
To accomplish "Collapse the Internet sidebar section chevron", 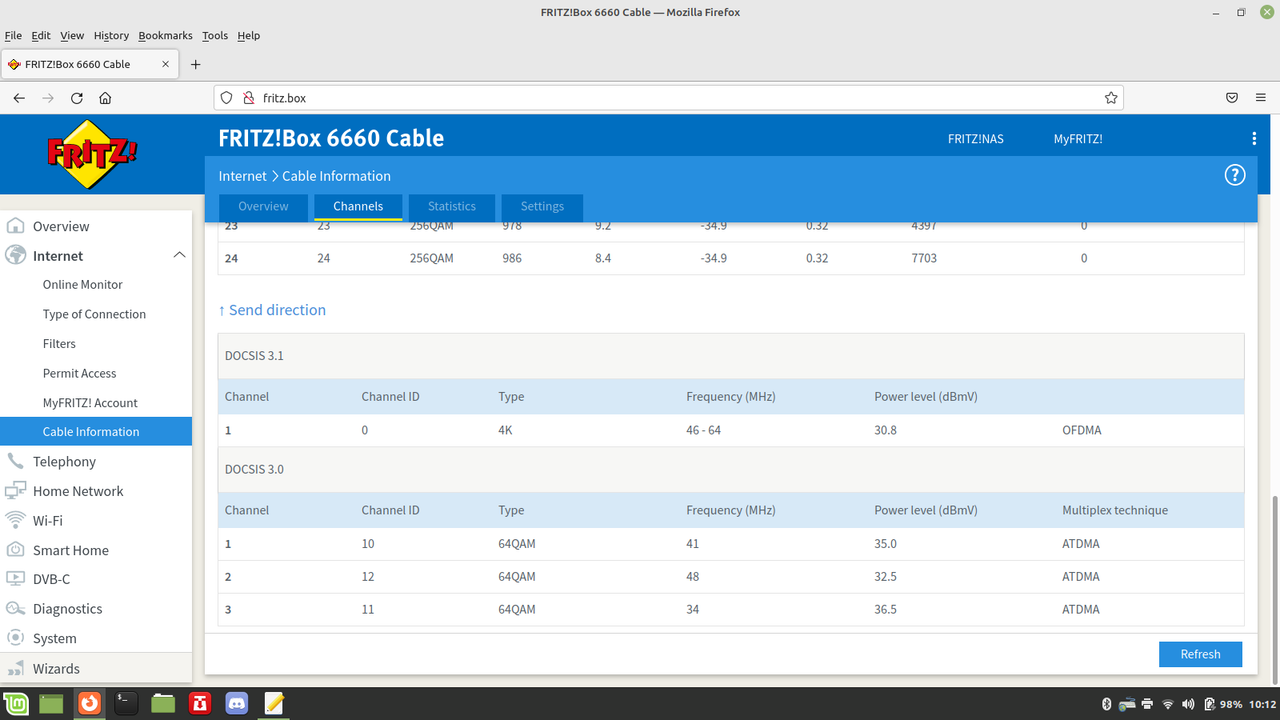I will (179, 256).
